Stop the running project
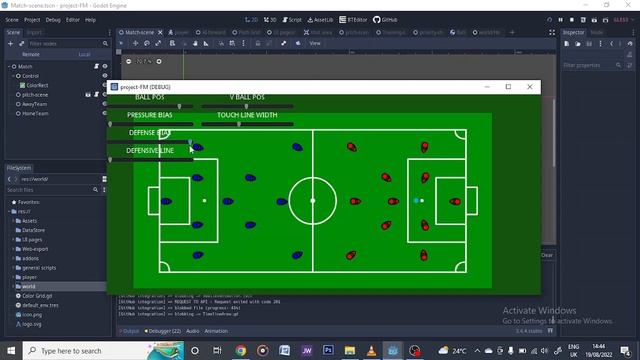This screenshot has height=360, width=640. click(572, 20)
